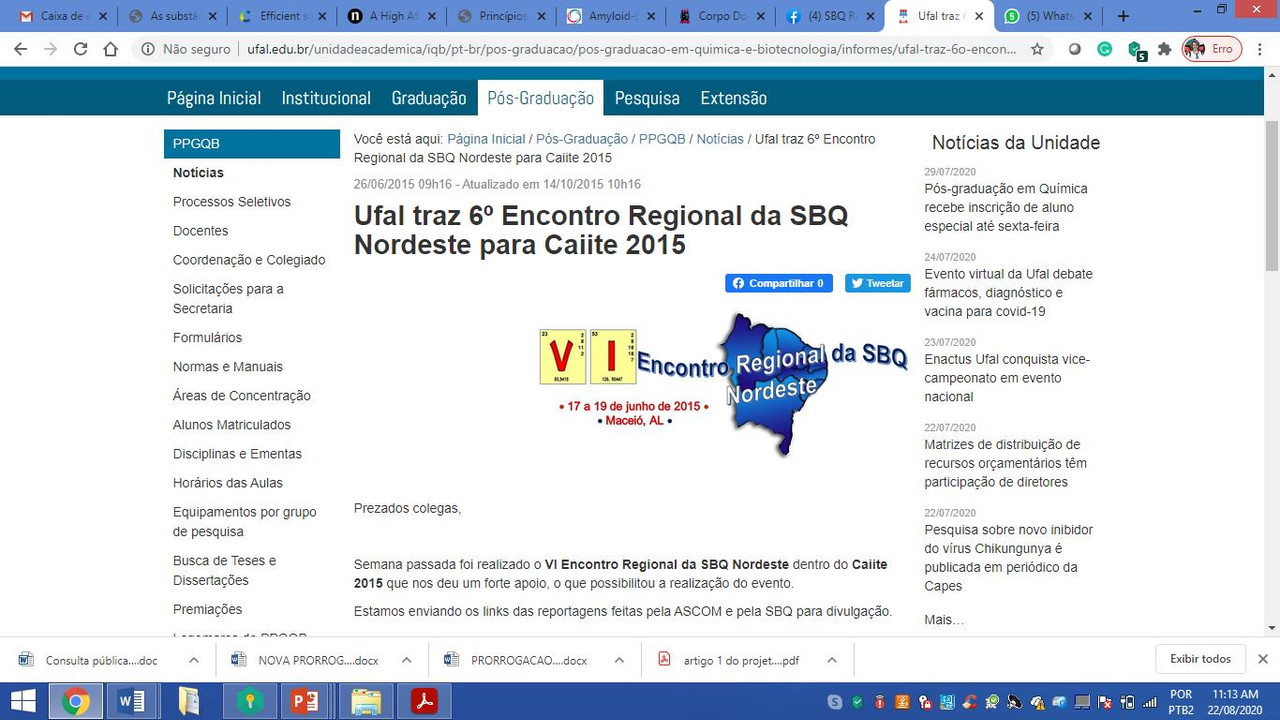Open the Kaspersky extension with badge 5
This screenshot has height=720, width=1280.
coord(1136,50)
